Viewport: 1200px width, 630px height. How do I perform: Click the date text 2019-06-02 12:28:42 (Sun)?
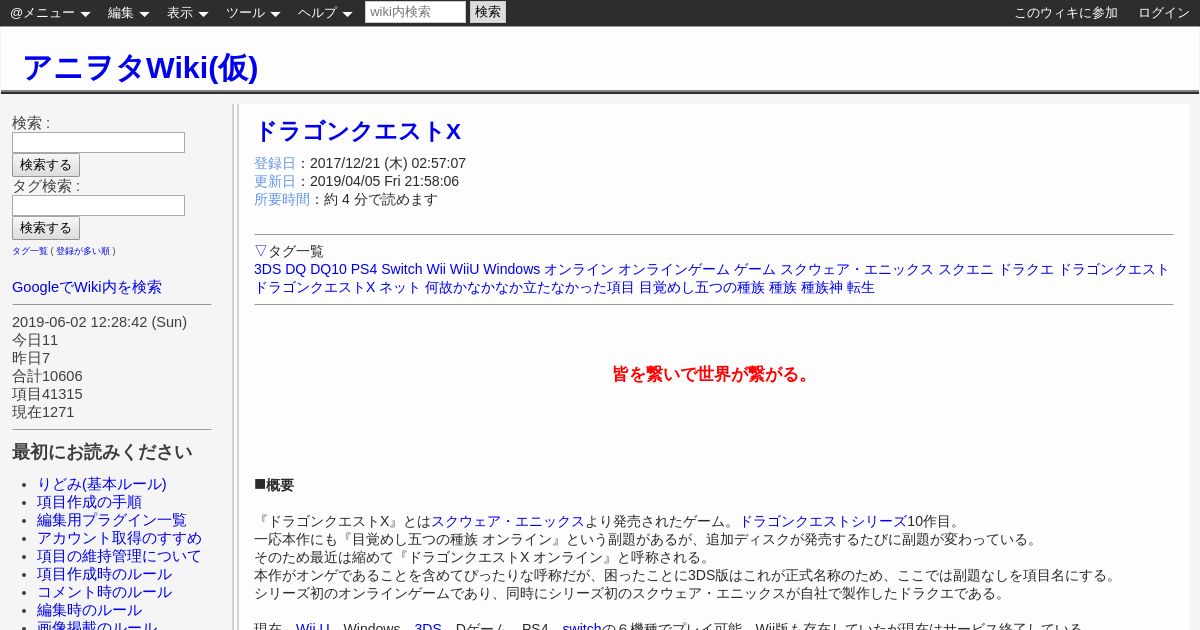click(99, 322)
